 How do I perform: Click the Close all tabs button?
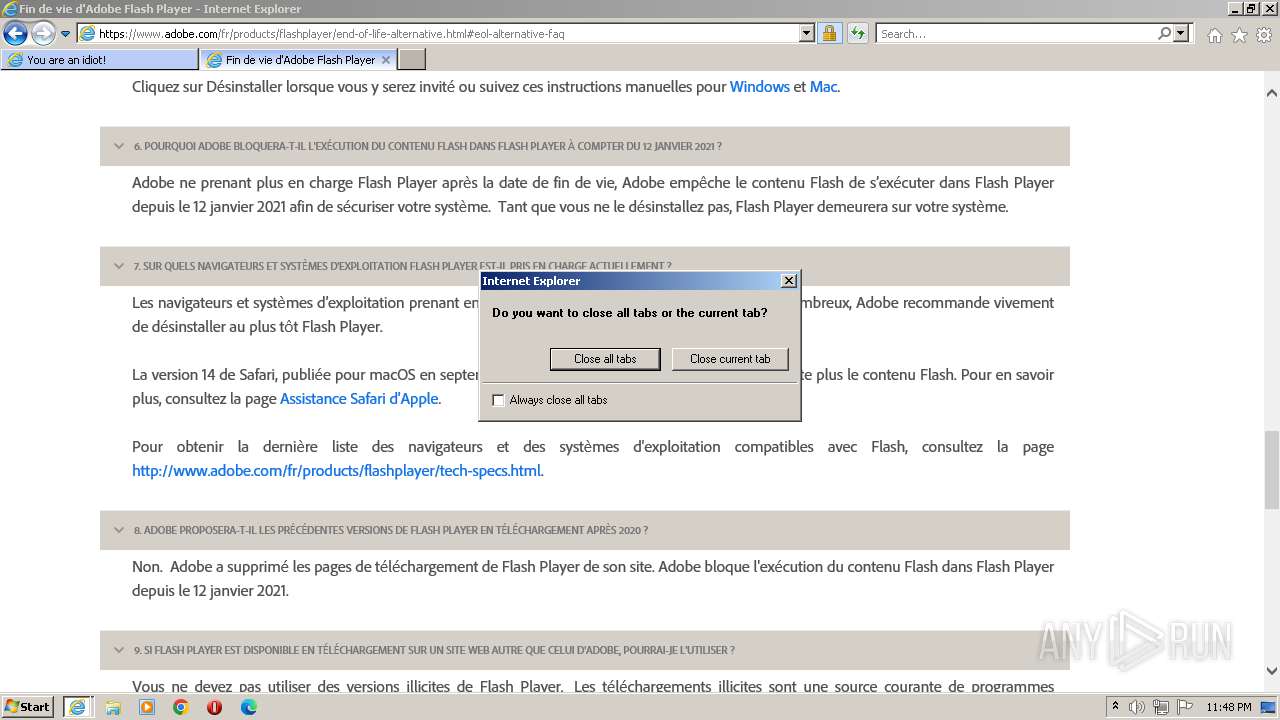(605, 359)
